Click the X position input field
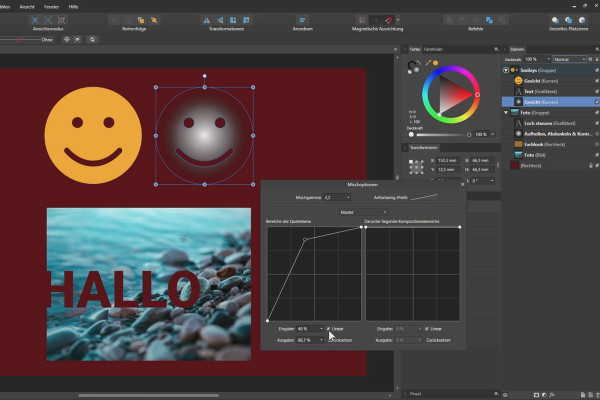The width and height of the screenshot is (600, 400). coord(447,160)
